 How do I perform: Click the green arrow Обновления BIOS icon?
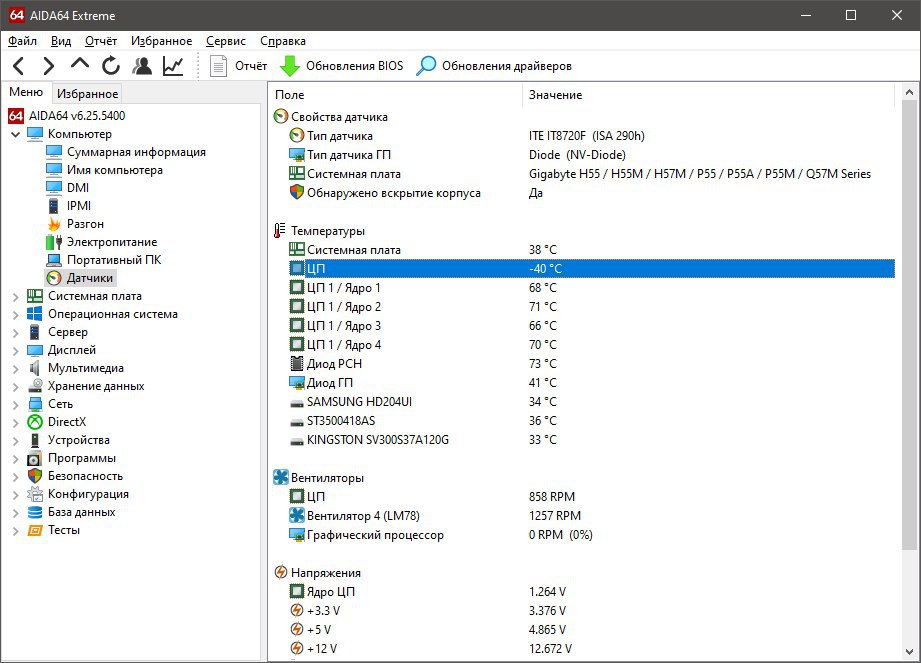(x=290, y=66)
